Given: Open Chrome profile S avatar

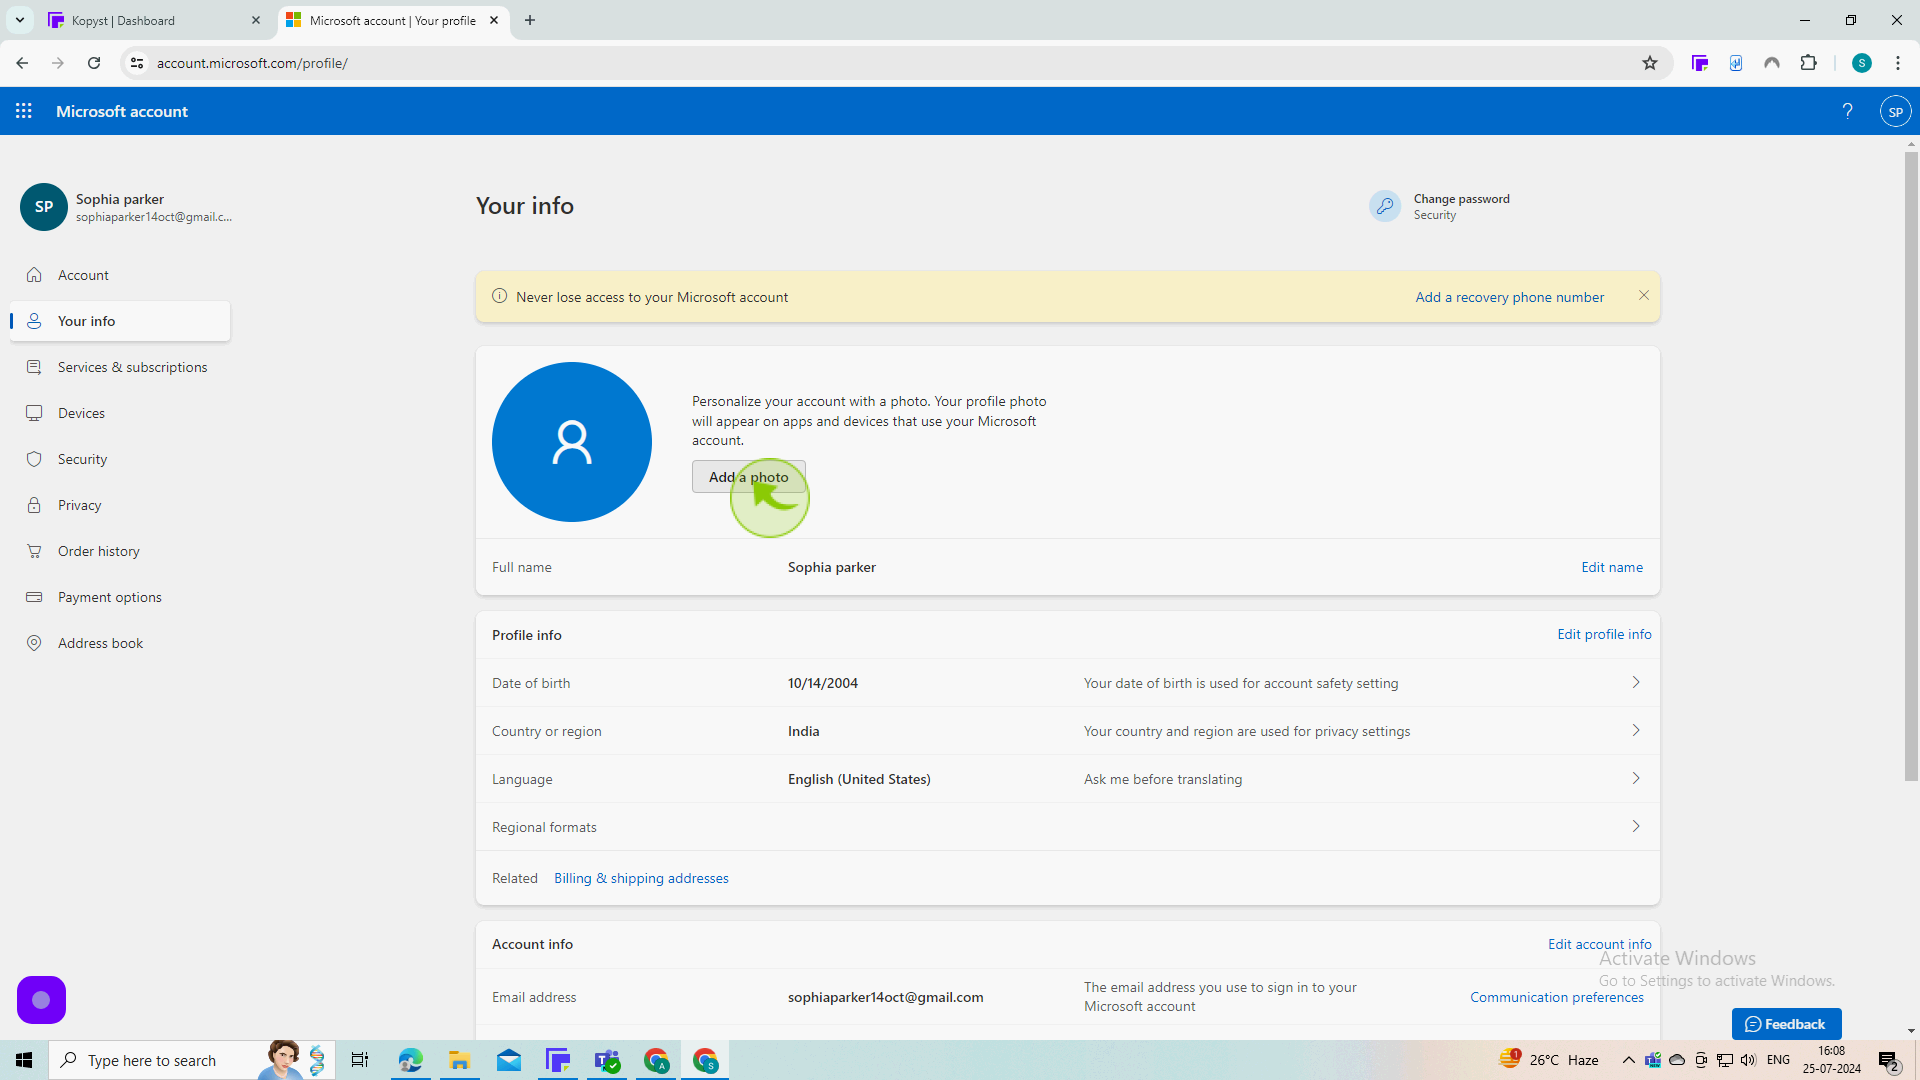Looking at the screenshot, I should click(1862, 63).
